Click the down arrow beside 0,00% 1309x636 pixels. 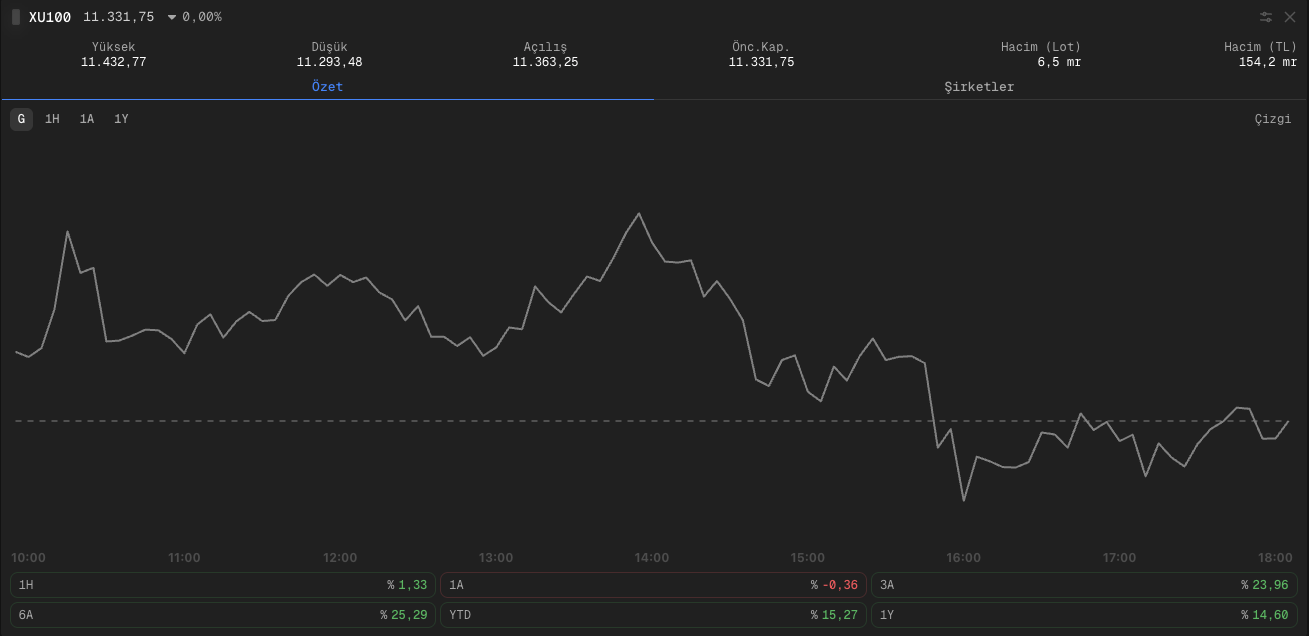click(172, 17)
